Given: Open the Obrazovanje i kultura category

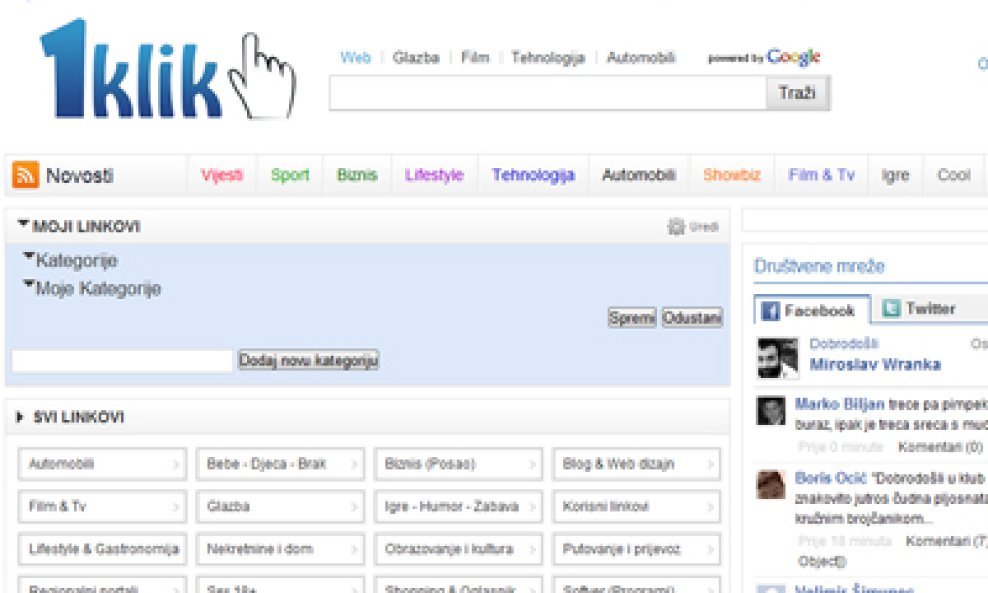Looking at the screenshot, I should click(x=458, y=549).
